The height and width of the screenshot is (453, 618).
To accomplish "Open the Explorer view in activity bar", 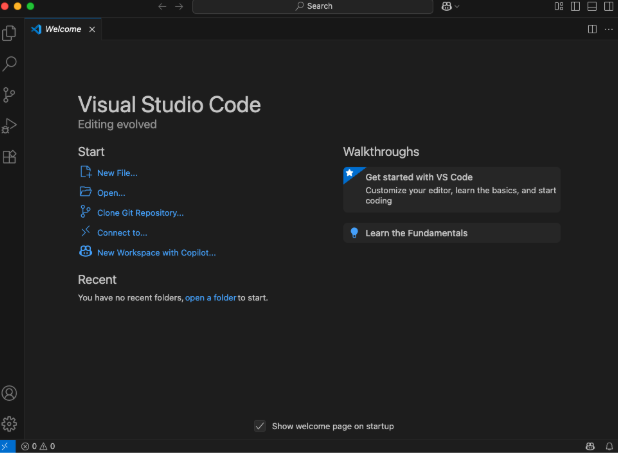I will click(x=10, y=33).
